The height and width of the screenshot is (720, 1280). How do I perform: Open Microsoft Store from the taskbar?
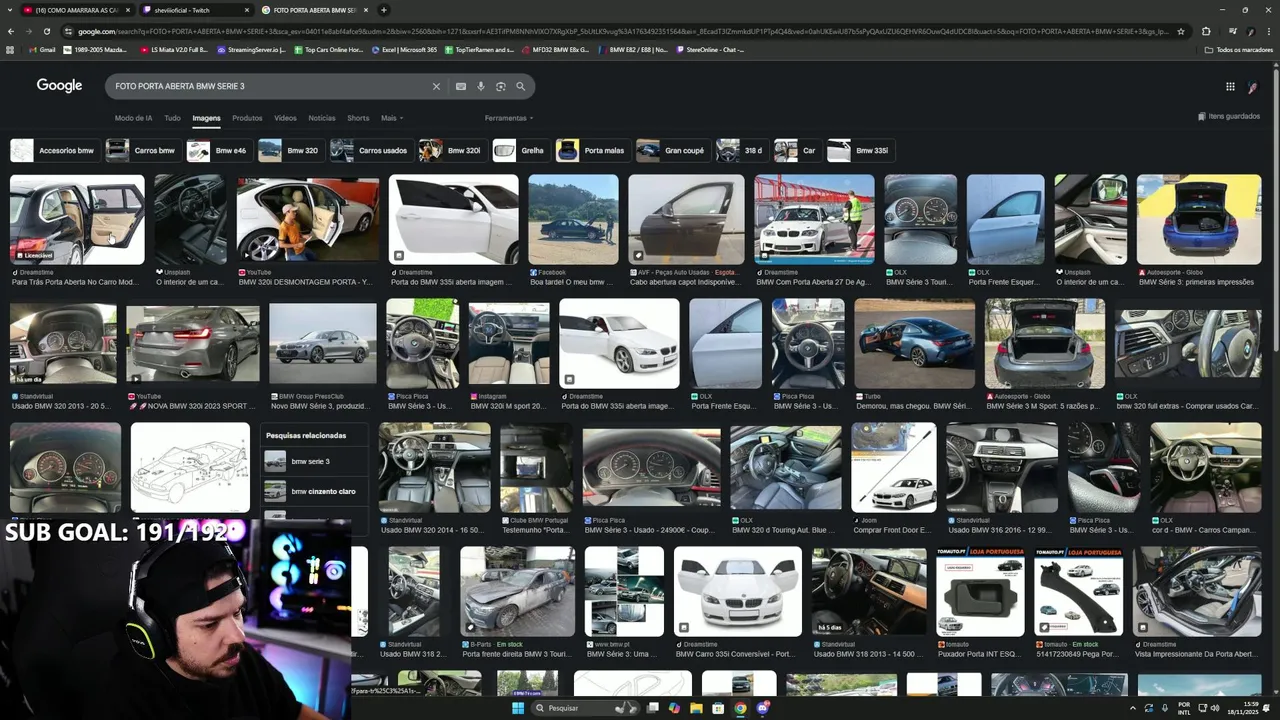click(718, 708)
